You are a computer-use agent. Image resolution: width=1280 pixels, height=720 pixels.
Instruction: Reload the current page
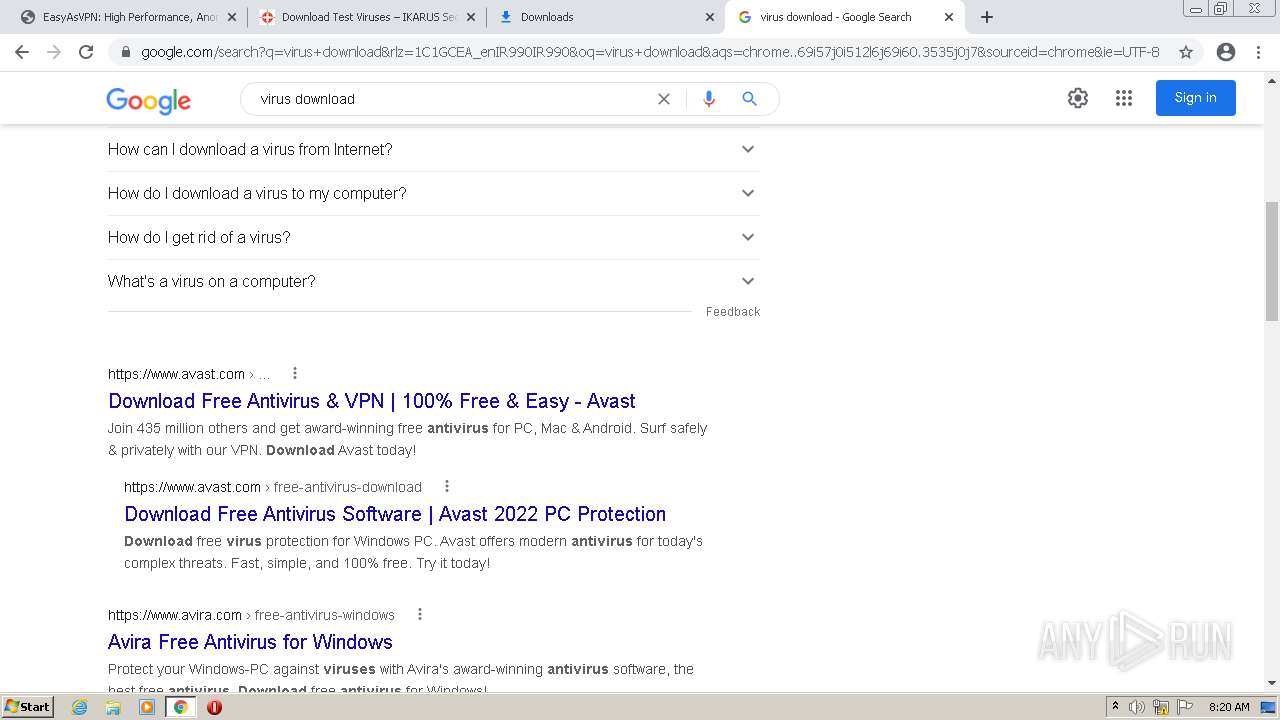click(86, 52)
